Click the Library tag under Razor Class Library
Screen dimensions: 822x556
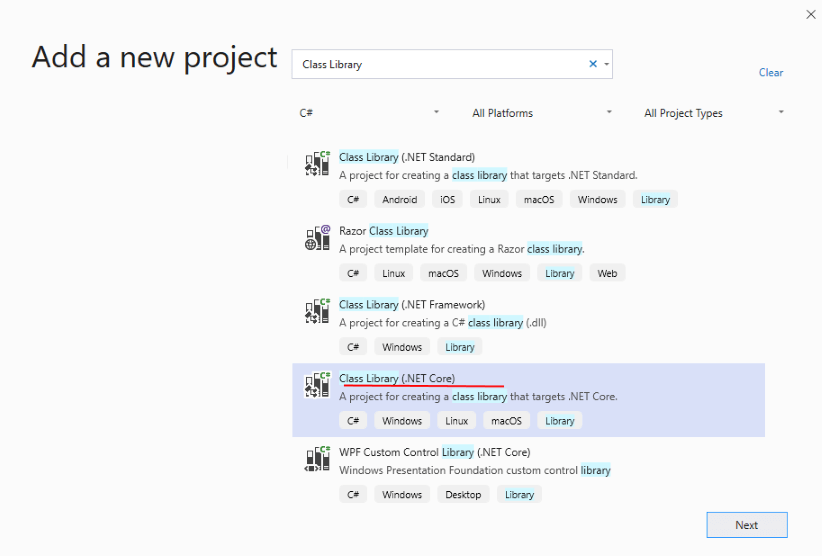pos(560,274)
